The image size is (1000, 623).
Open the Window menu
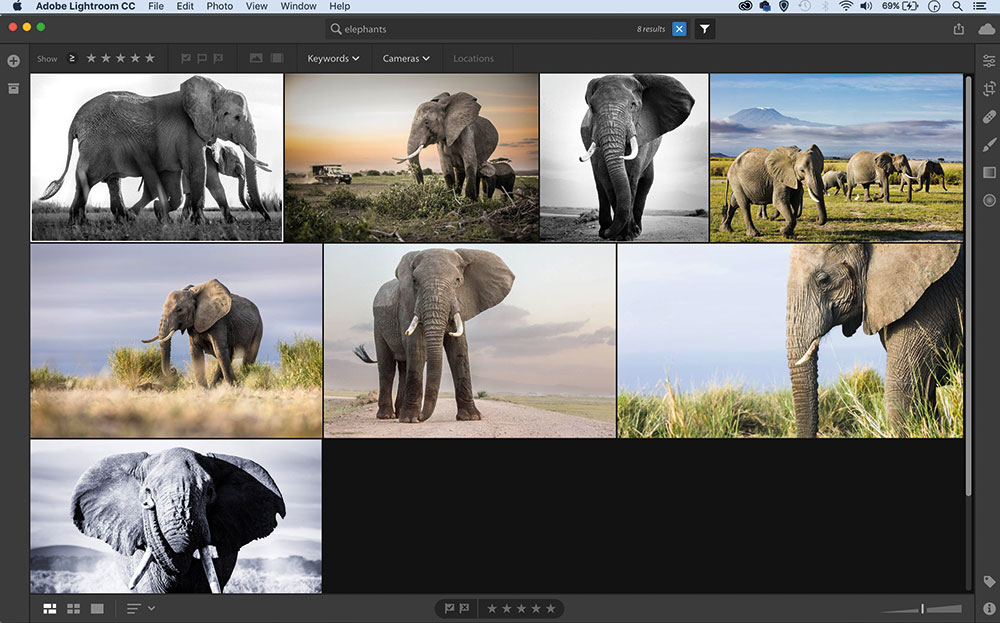(x=298, y=6)
